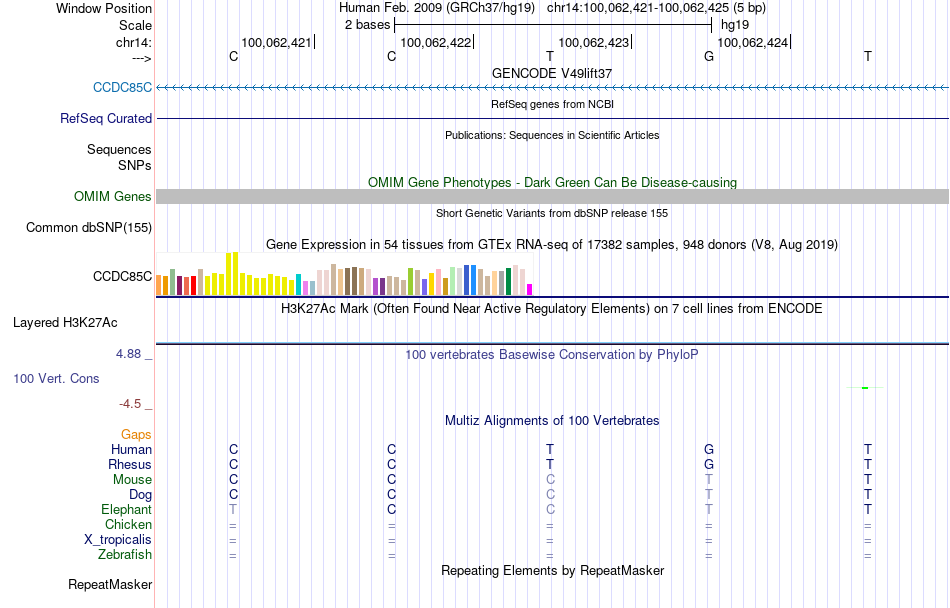Click the cyan GTEx expression bar
The width and height of the screenshot is (950, 608).
click(x=299, y=285)
